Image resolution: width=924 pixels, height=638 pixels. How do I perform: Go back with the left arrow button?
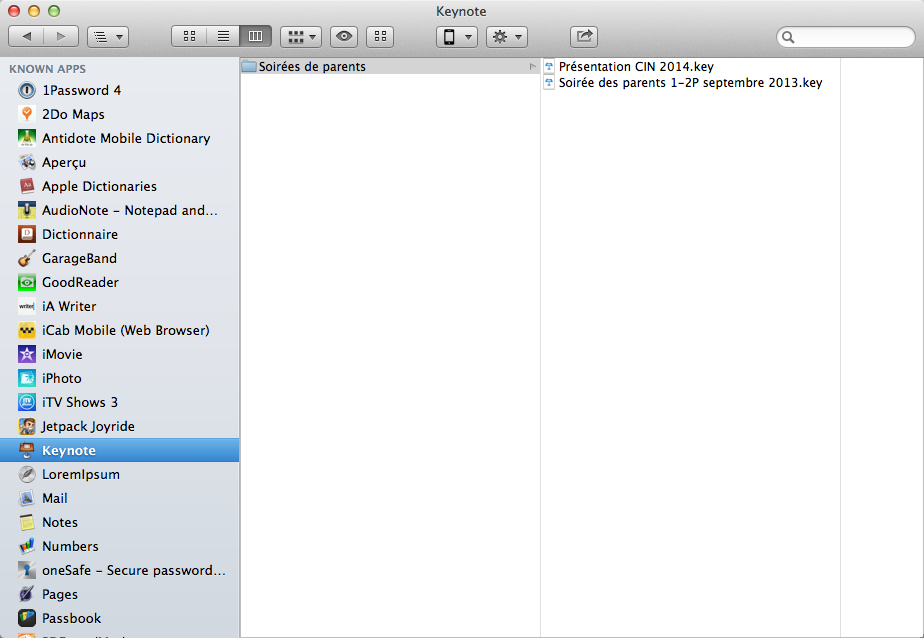coord(27,37)
